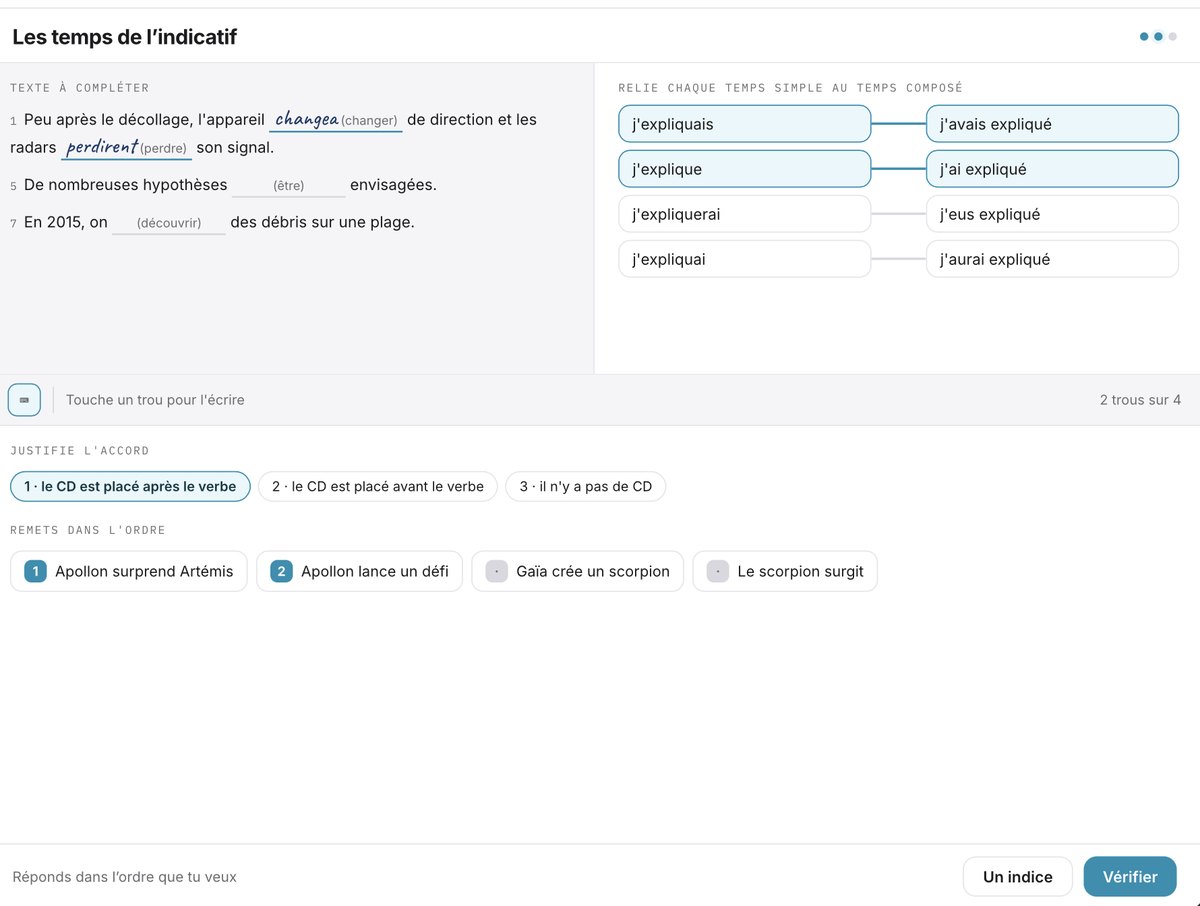The width and height of the screenshot is (1200, 906).
Task: Select the tile j'expliquerai
Action: click(x=745, y=214)
